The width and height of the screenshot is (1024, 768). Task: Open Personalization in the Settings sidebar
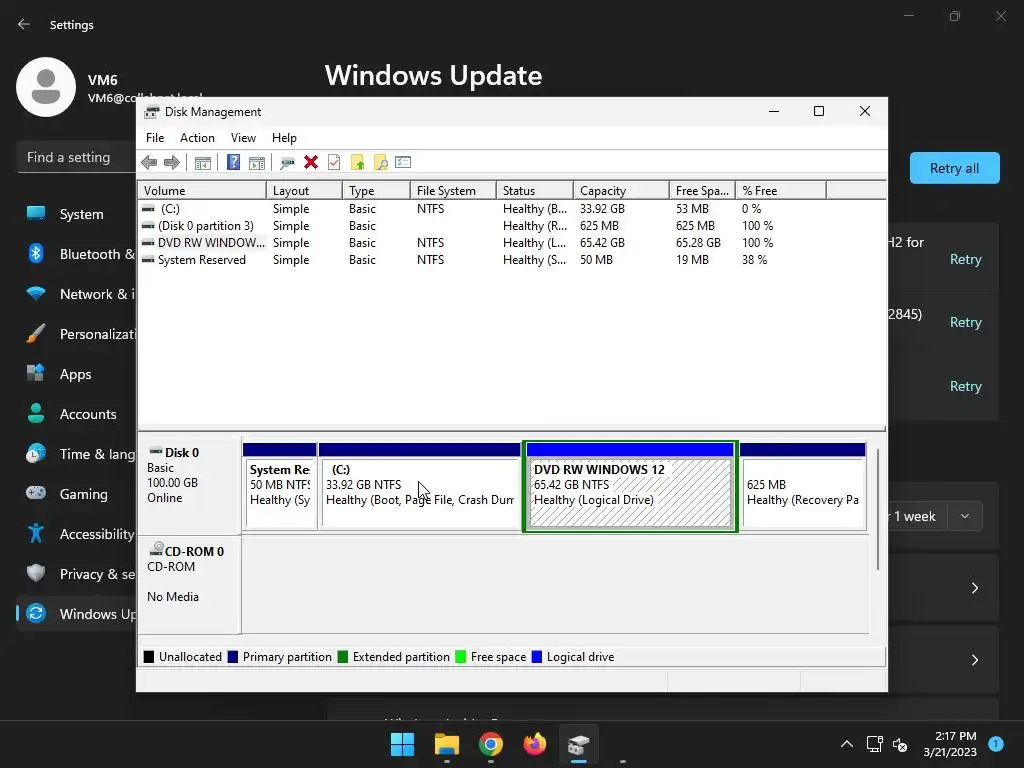point(76,334)
